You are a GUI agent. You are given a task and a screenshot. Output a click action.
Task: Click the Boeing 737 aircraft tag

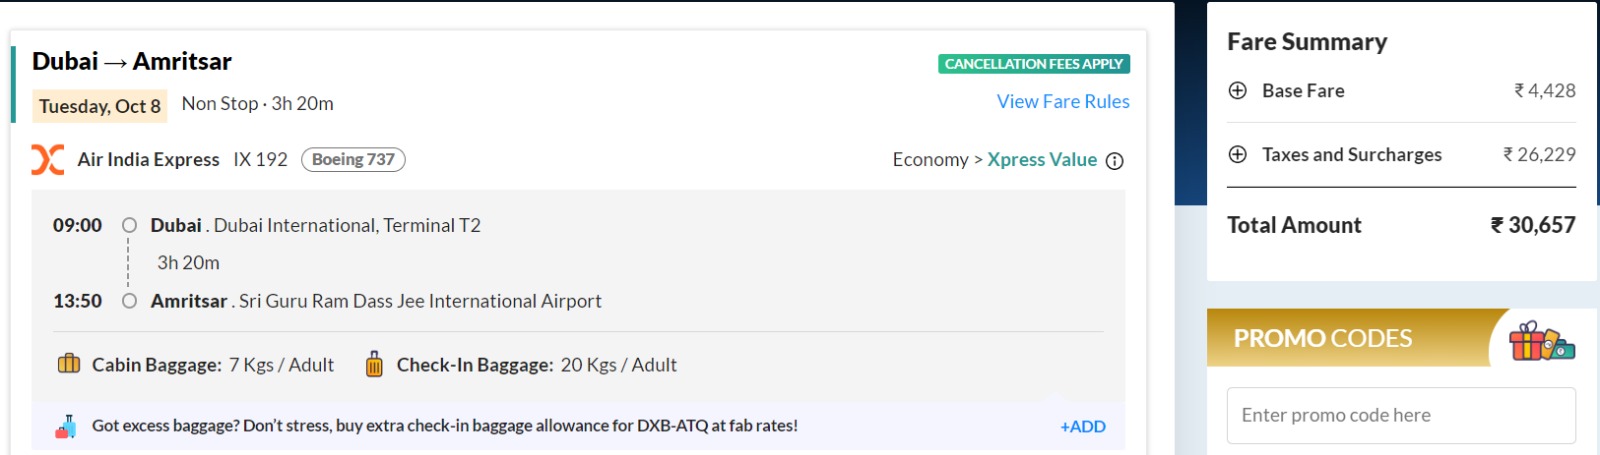point(353,160)
